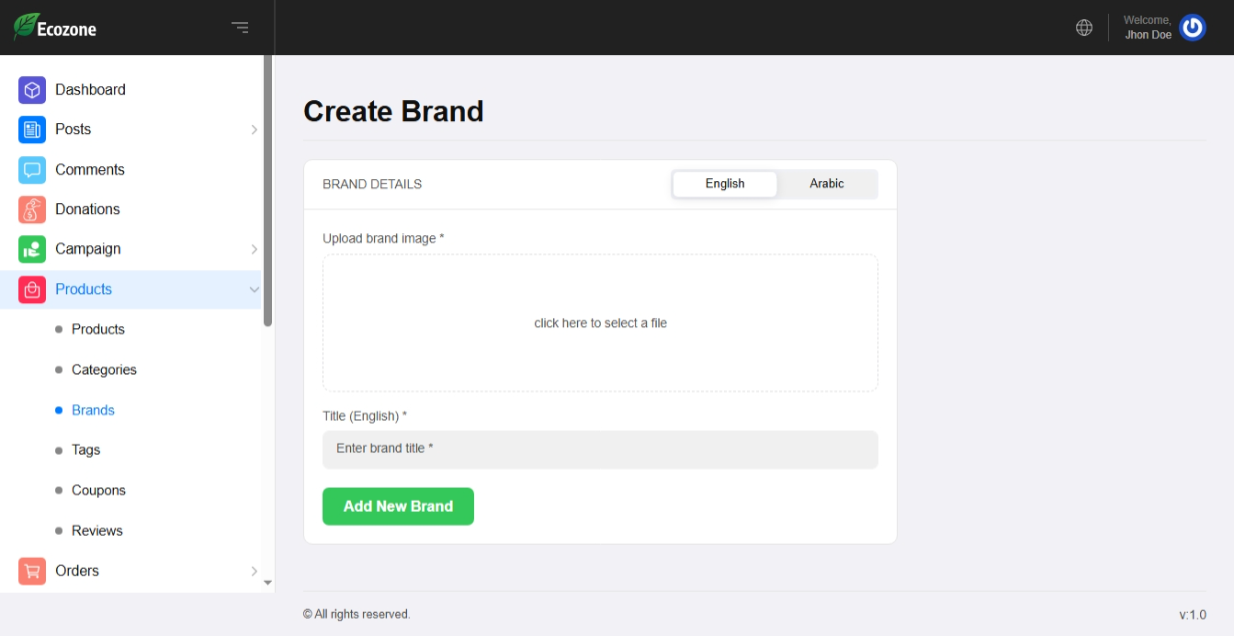The image size is (1234, 636).
Task: Open the user profile power icon
Action: point(1192,28)
